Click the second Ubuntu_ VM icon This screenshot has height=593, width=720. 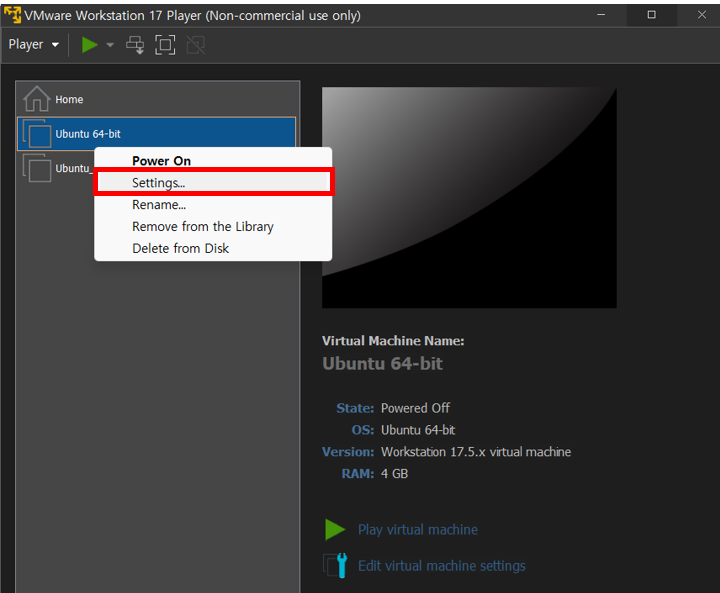[x=37, y=168]
